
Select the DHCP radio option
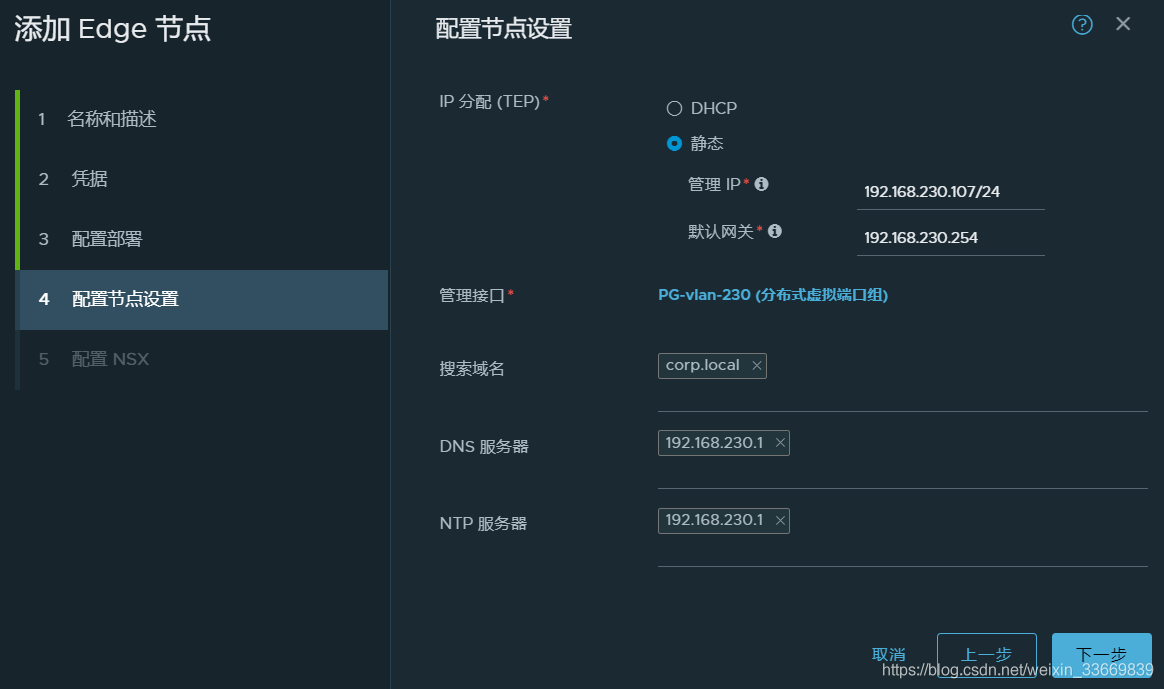pos(675,108)
